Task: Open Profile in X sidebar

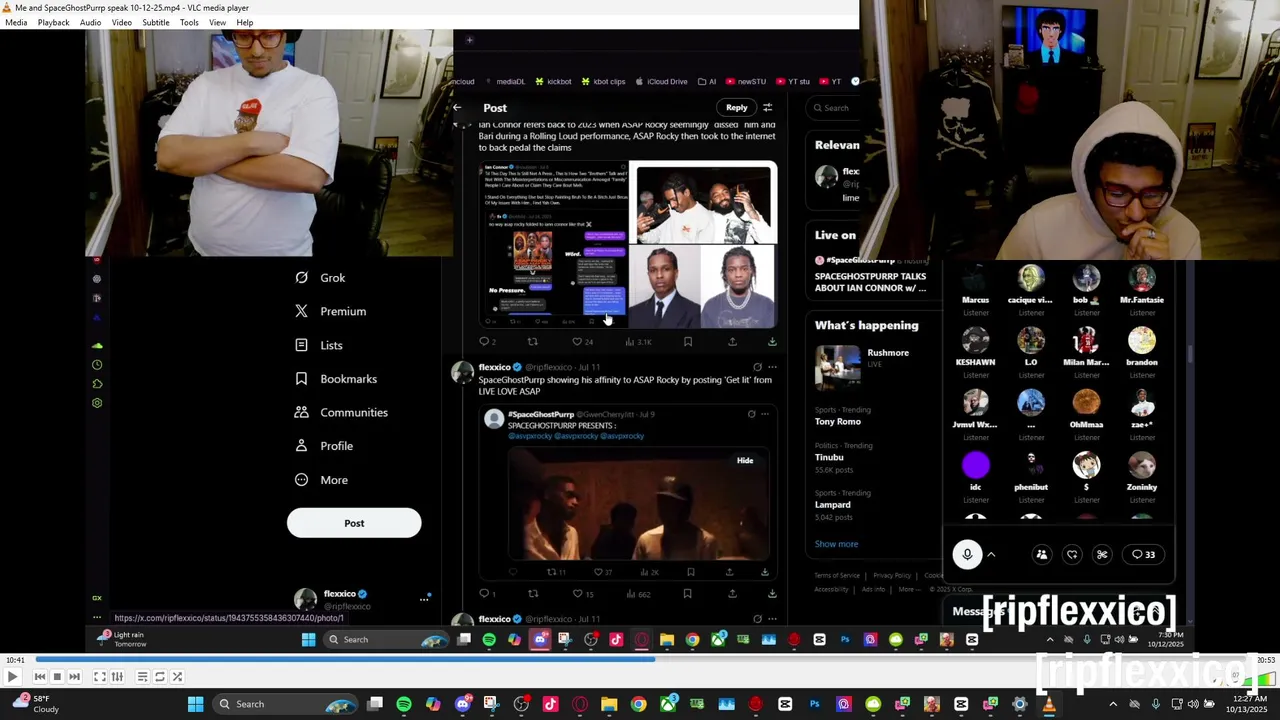Action: click(323, 446)
